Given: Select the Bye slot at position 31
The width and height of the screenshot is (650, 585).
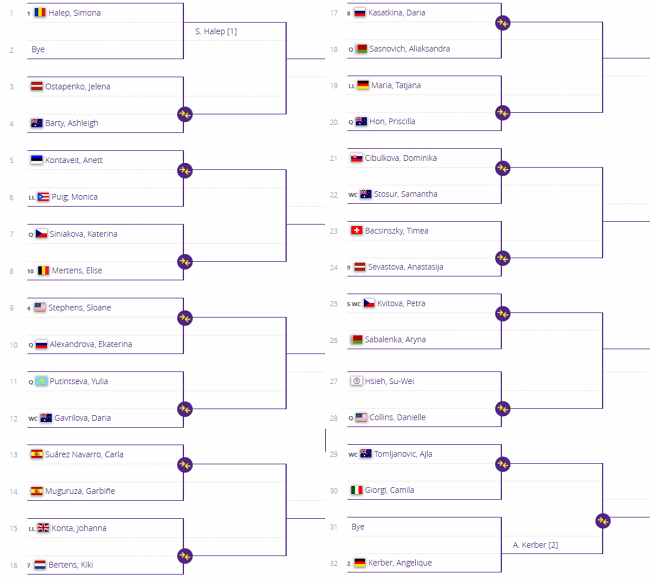Looking at the screenshot, I should [x=359, y=526].
